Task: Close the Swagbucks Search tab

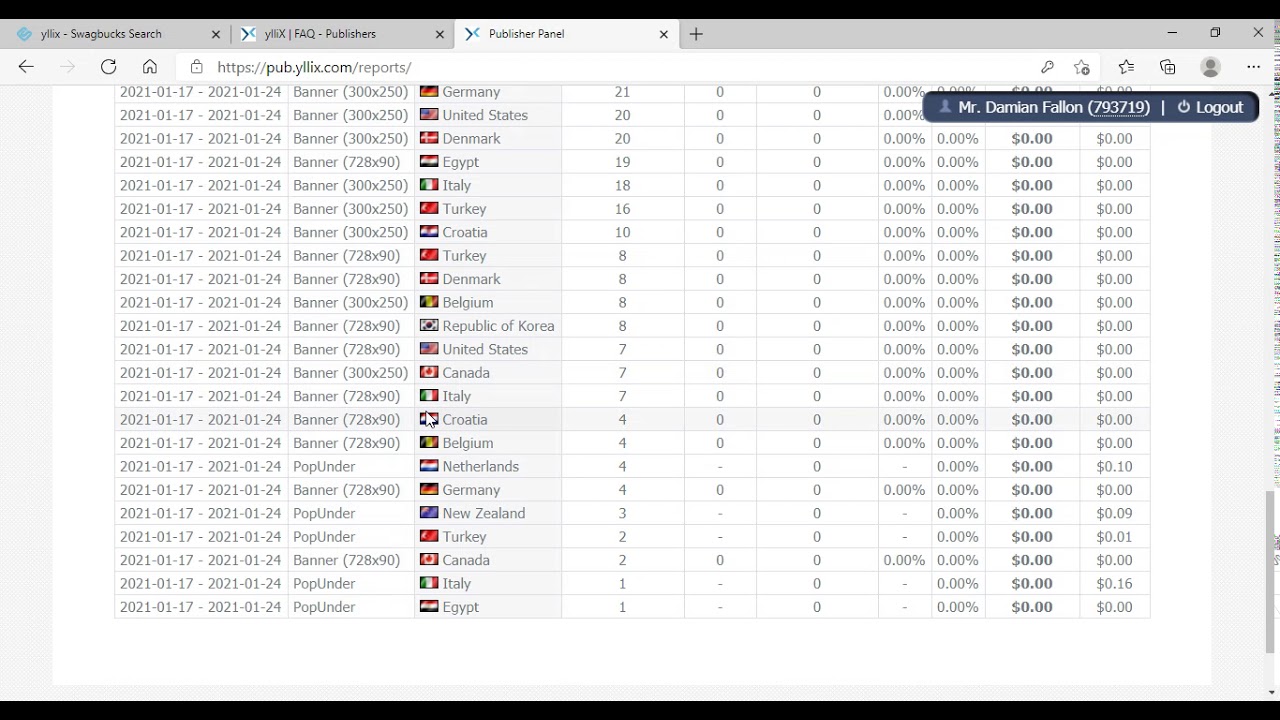Action: [x=215, y=34]
